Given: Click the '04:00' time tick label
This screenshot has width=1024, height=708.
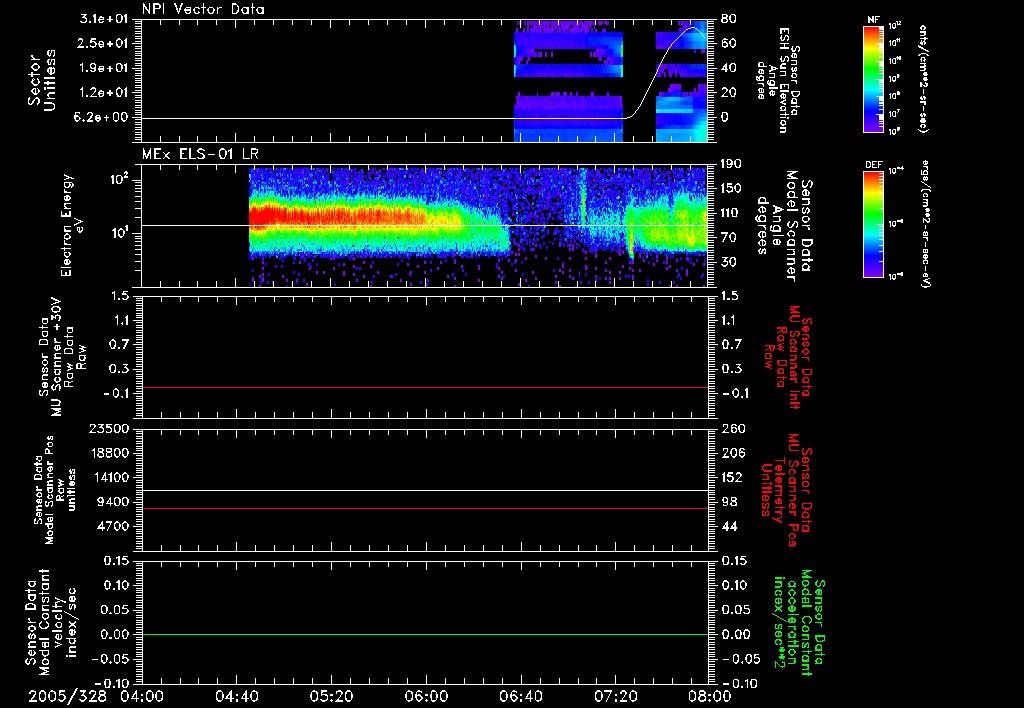Looking at the screenshot, I should click(142, 696).
